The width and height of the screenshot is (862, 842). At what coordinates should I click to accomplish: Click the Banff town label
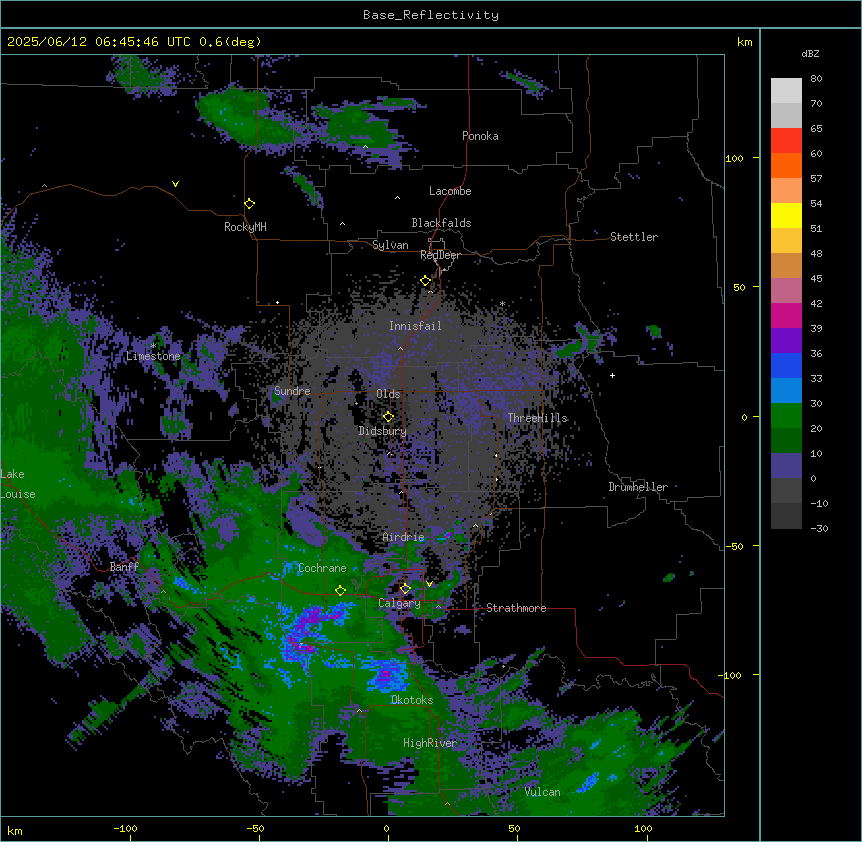point(124,567)
